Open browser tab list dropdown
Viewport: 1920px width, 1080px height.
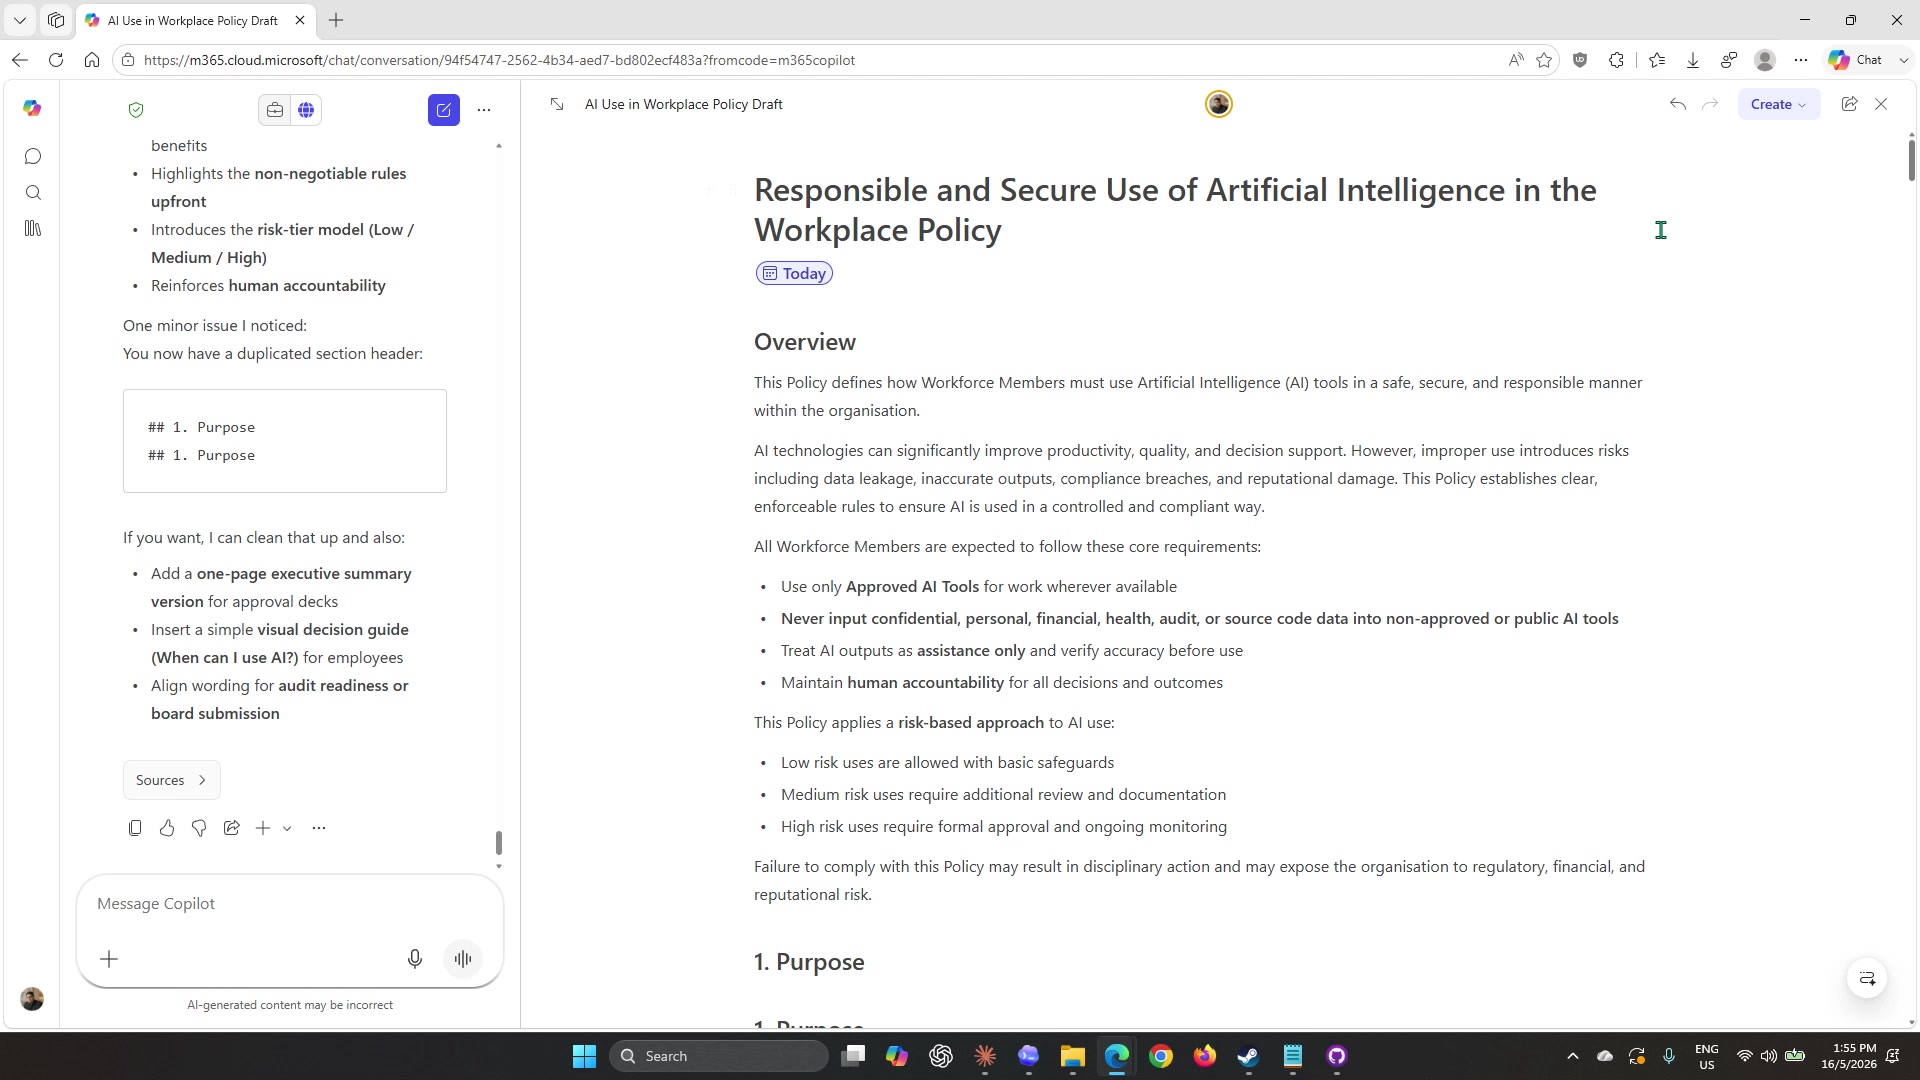(19, 20)
